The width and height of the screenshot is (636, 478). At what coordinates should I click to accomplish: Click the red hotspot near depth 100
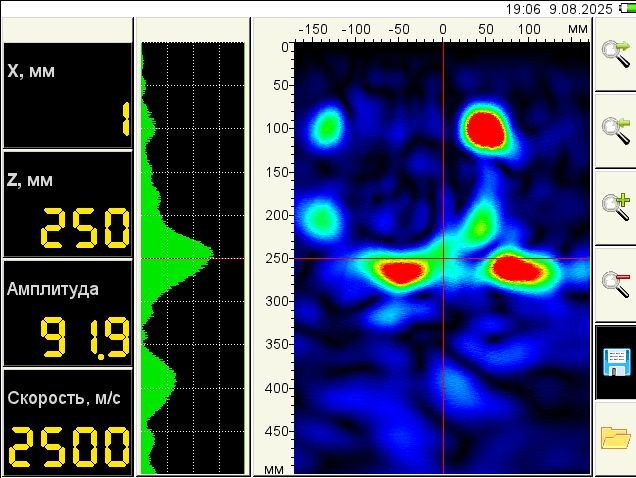pos(485,128)
